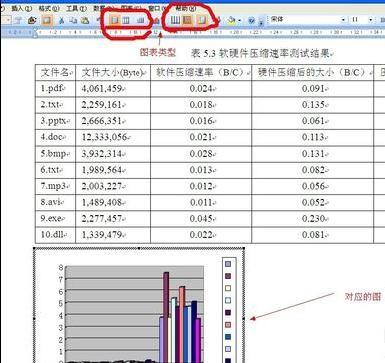
Task: Click the 4,061,459 file size cell
Action: tap(113, 89)
